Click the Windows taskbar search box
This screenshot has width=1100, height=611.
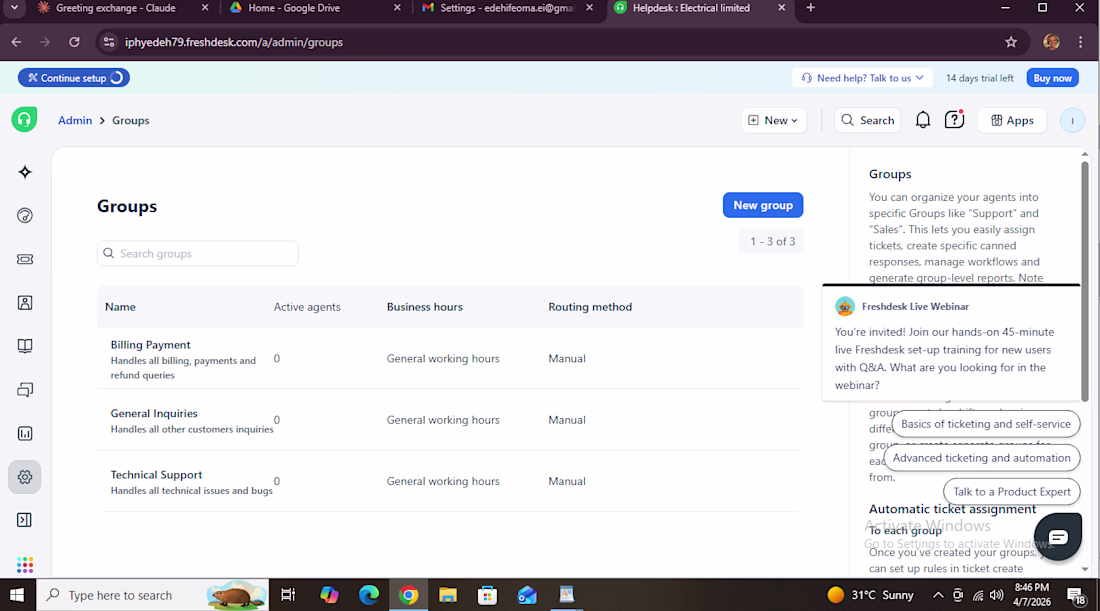152,595
